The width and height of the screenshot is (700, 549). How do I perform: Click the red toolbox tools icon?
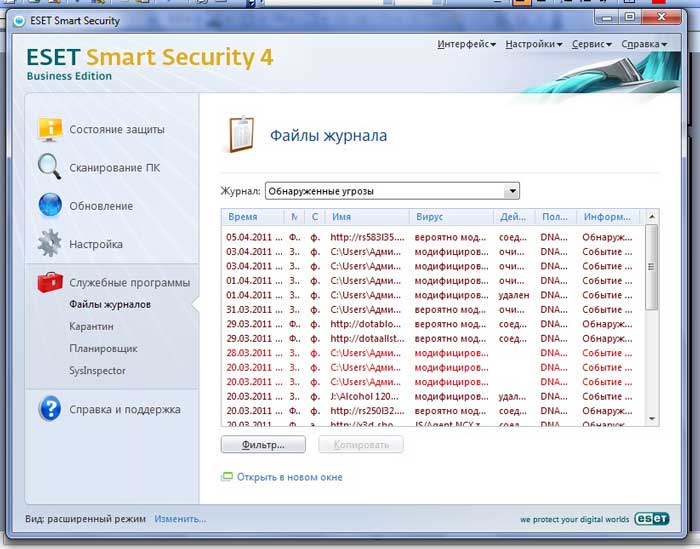[x=50, y=283]
